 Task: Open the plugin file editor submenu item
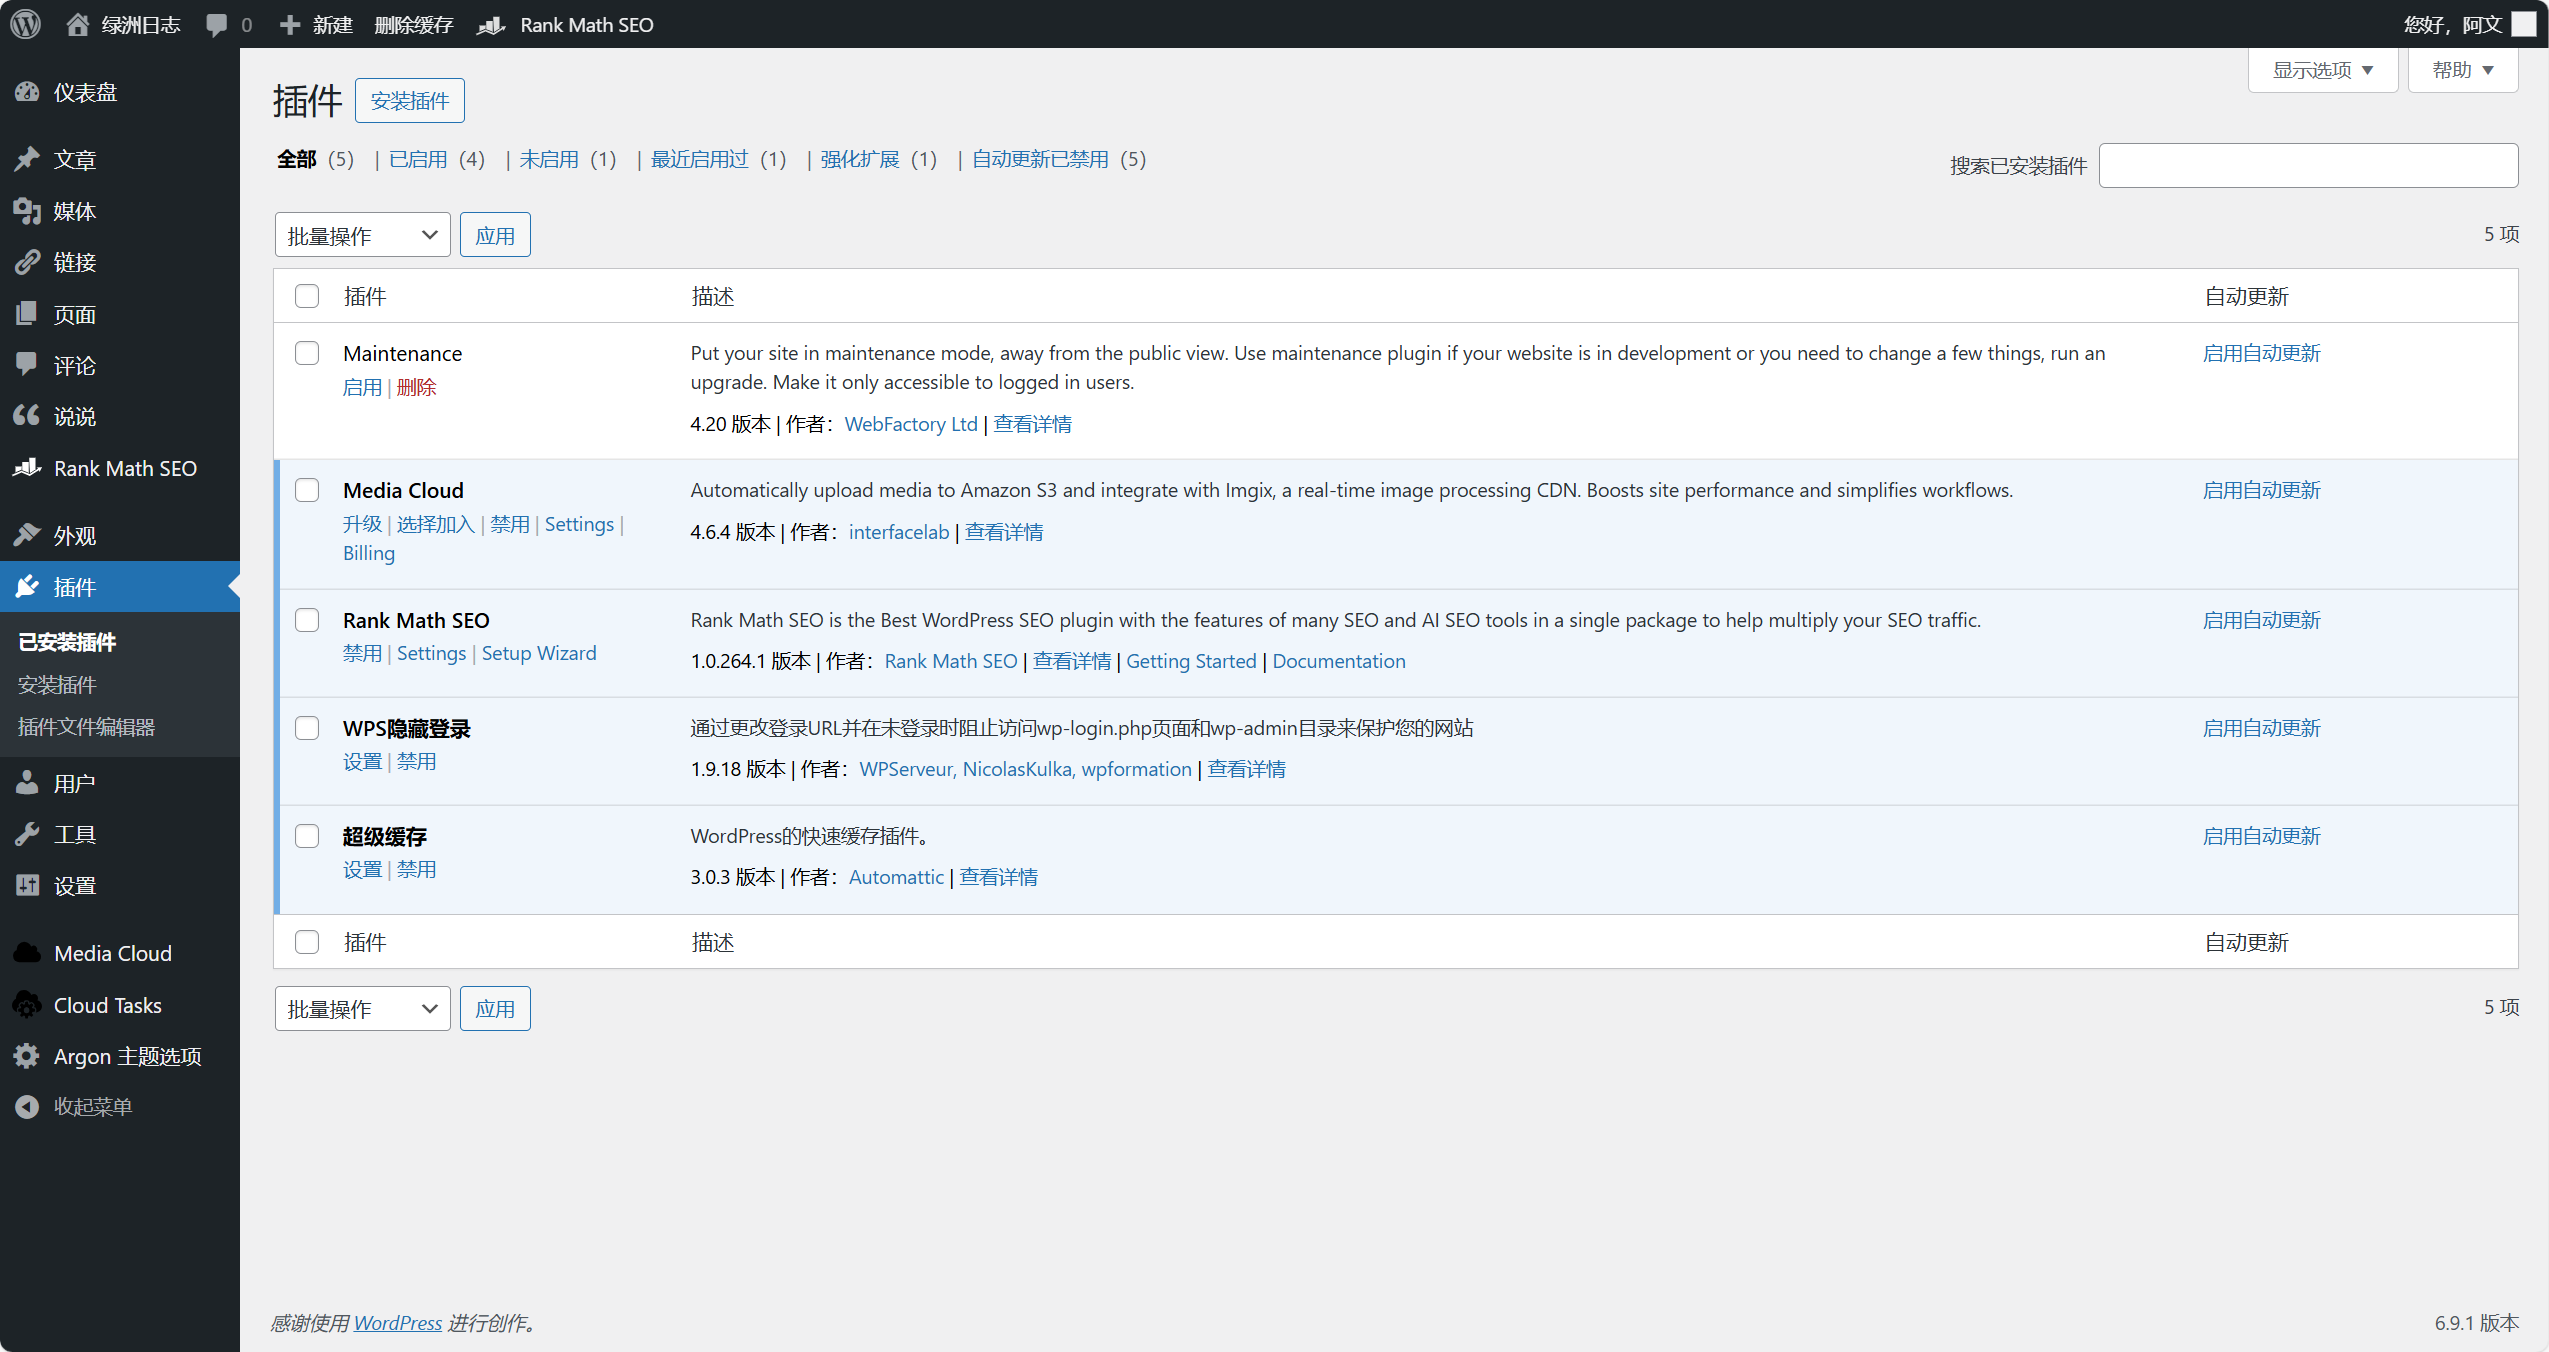click(86, 727)
